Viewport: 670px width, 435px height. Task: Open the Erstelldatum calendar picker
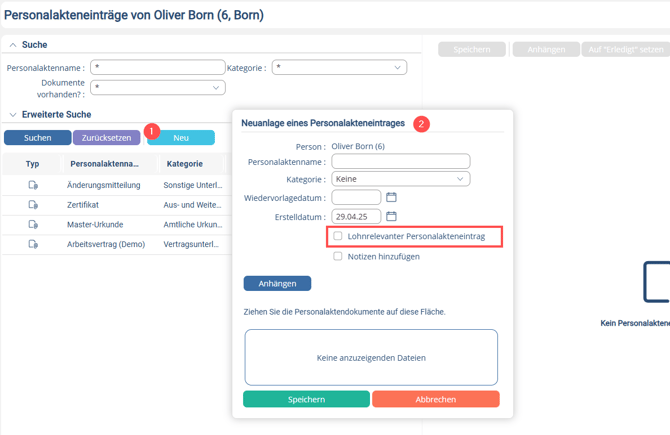(391, 216)
